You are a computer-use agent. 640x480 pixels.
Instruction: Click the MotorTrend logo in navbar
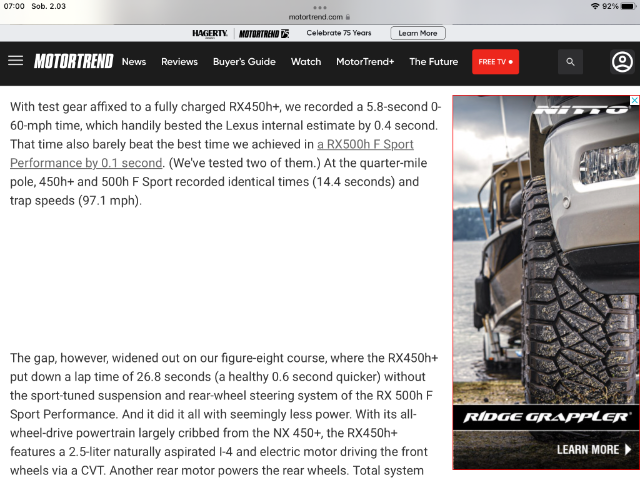click(x=73, y=61)
